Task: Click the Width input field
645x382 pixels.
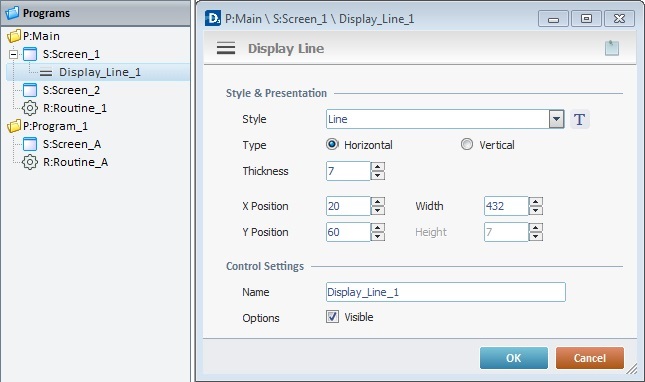Action: point(506,206)
